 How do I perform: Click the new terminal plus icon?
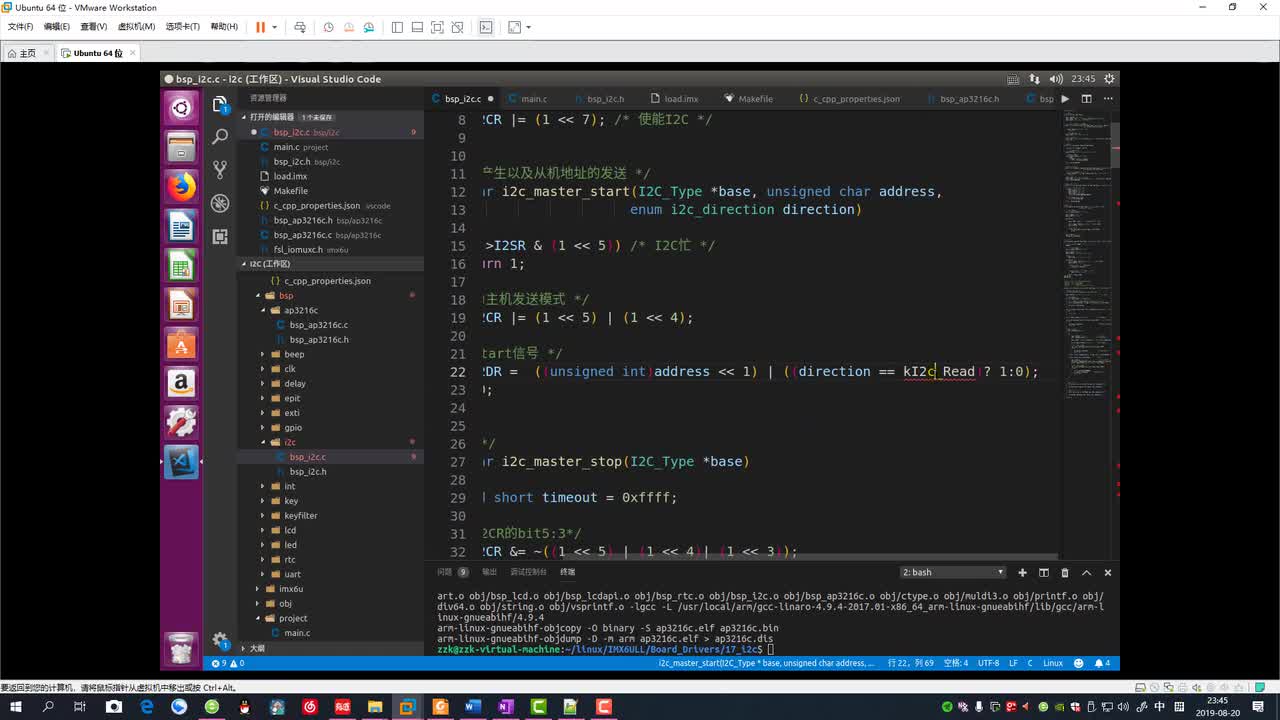(1022, 573)
